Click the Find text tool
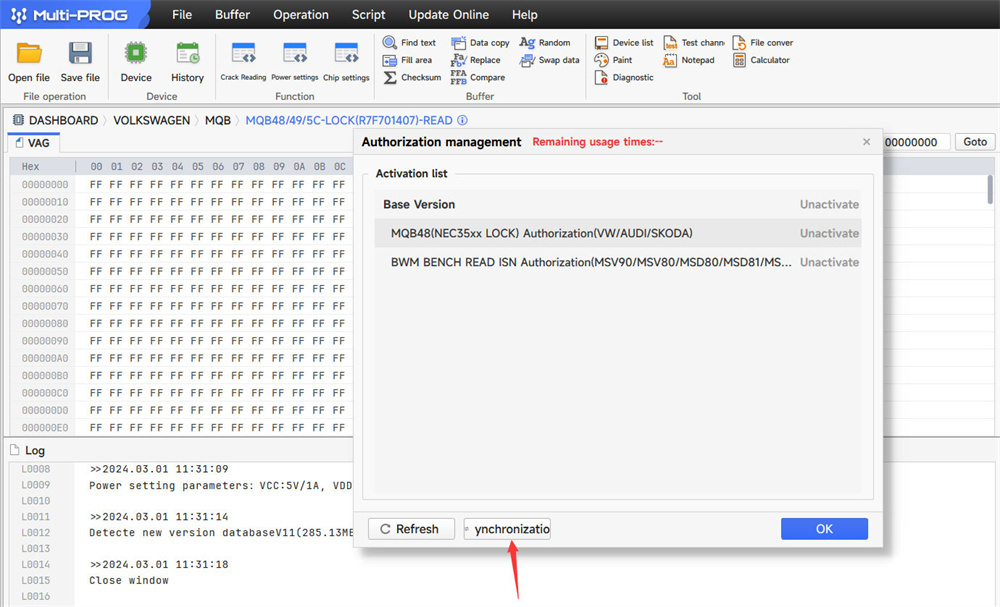Screen dimensions: 1000x607 pos(409,43)
